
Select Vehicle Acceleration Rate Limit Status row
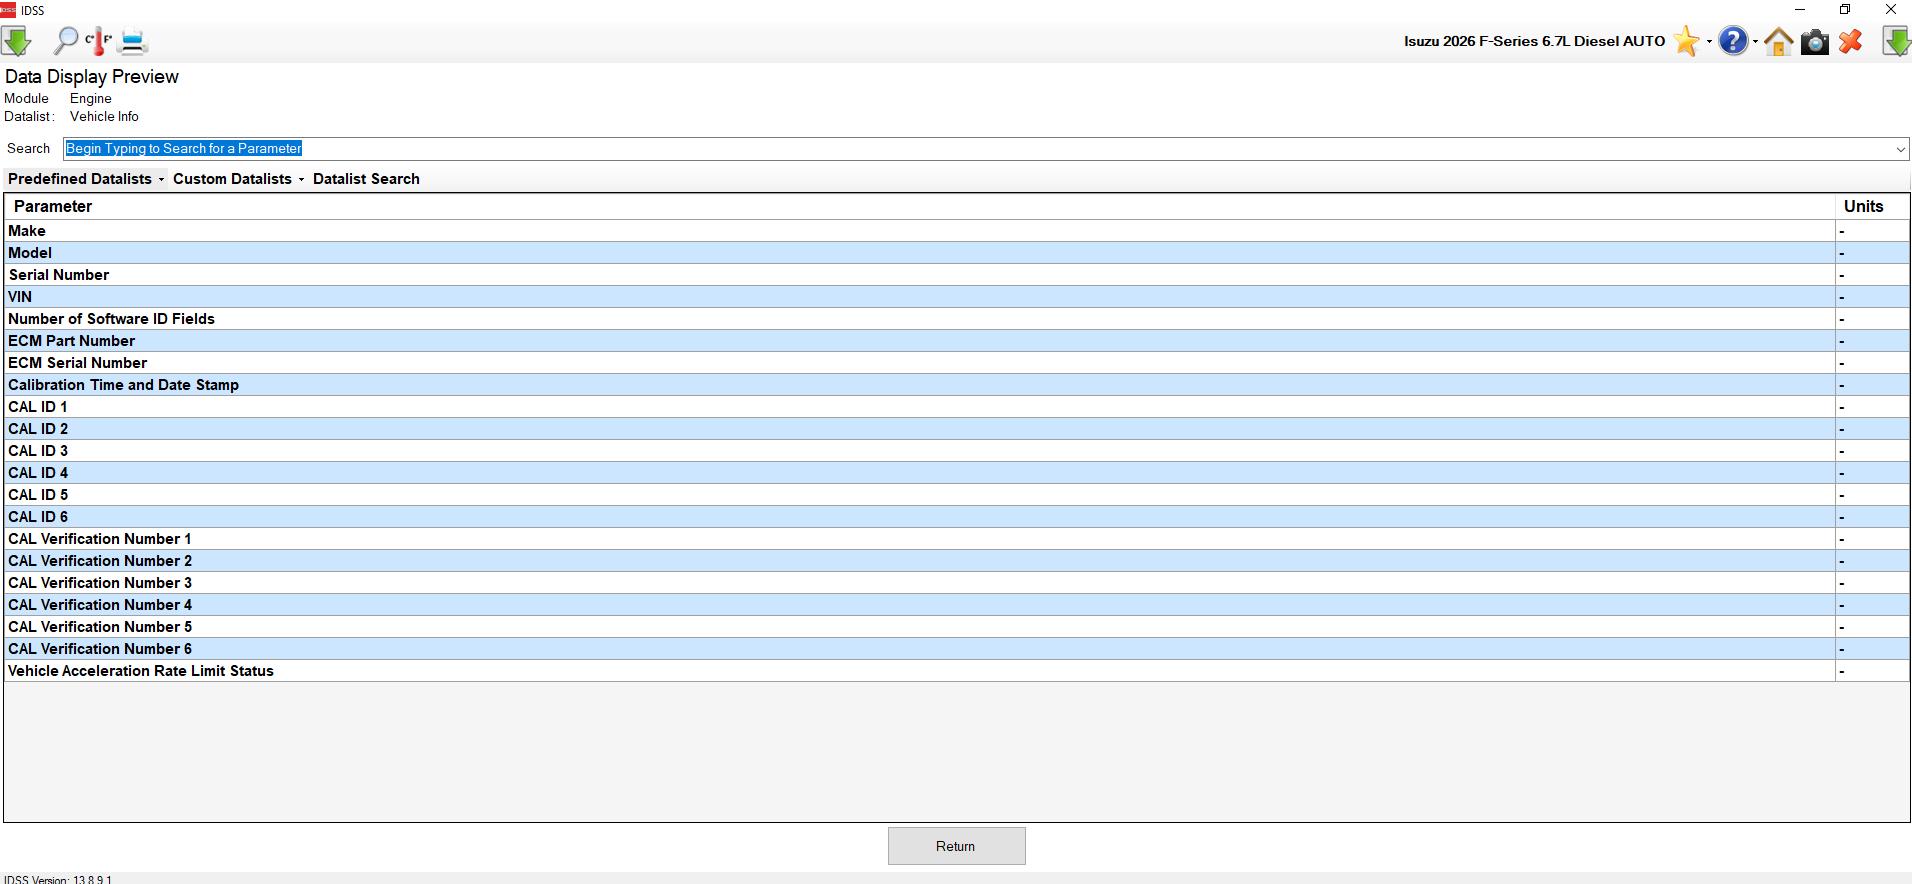[957, 671]
